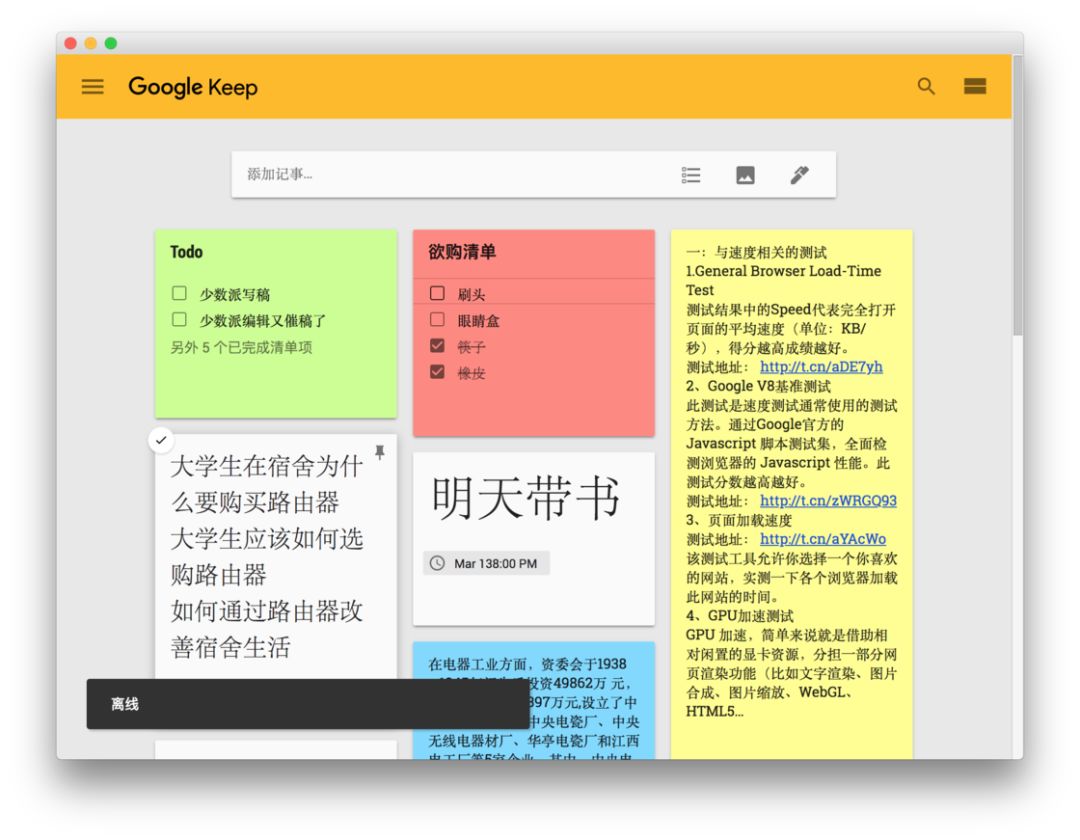Create a new image note icon
This screenshot has height=840, width=1080.
tap(745, 175)
